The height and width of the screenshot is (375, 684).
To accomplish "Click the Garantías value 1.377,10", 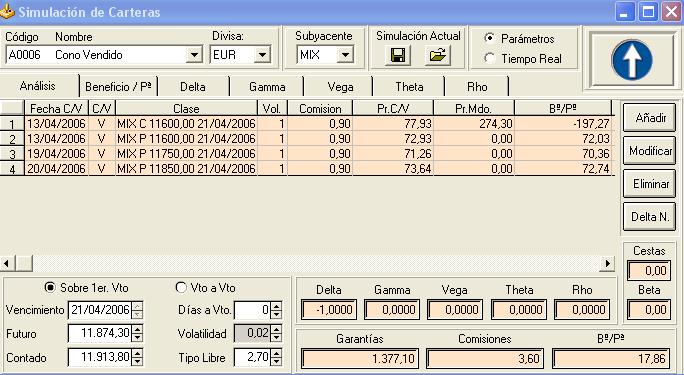I will click(x=360, y=358).
